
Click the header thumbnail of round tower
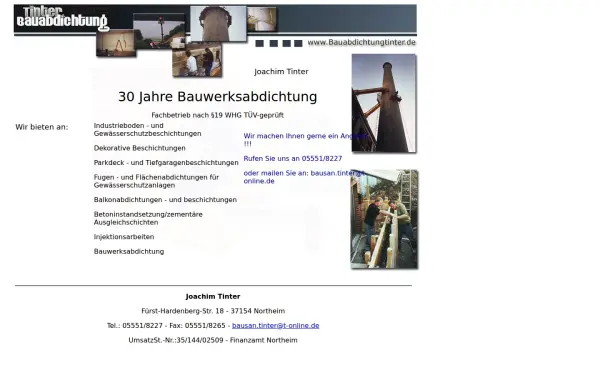[x=218, y=24]
